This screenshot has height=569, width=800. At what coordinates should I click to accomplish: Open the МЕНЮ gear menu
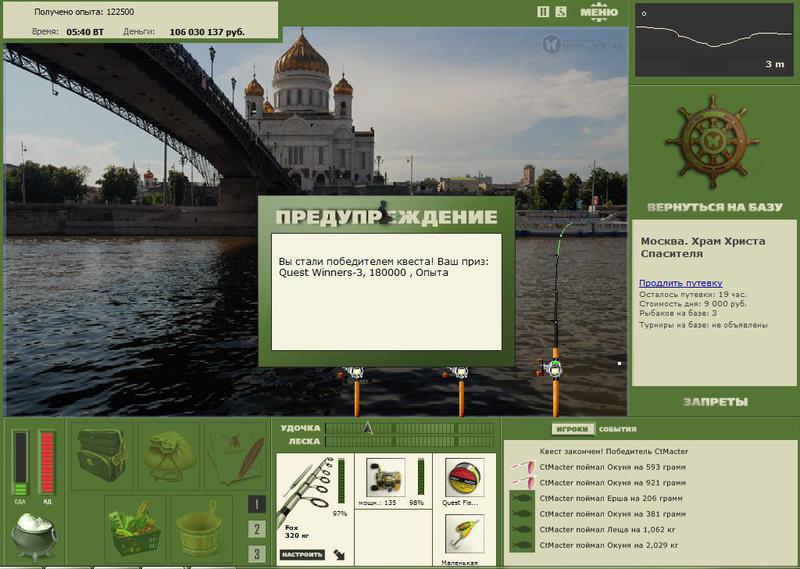click(x=599, y=12)
